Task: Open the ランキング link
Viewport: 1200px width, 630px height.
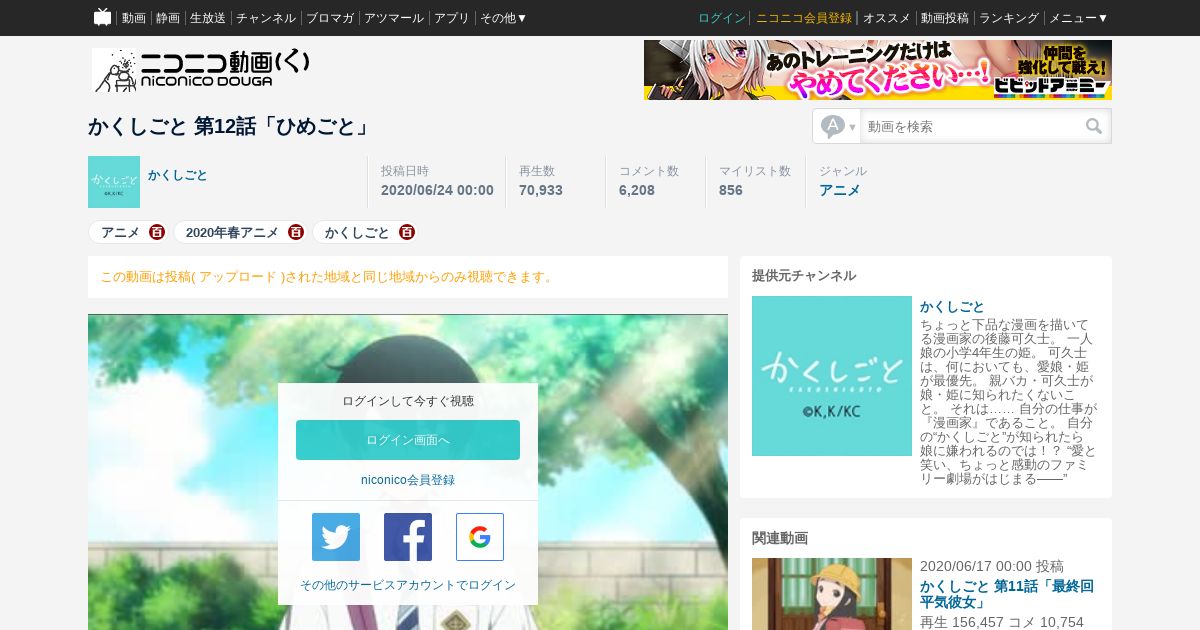Action: pyautogui.click(x=1009, y=18)
